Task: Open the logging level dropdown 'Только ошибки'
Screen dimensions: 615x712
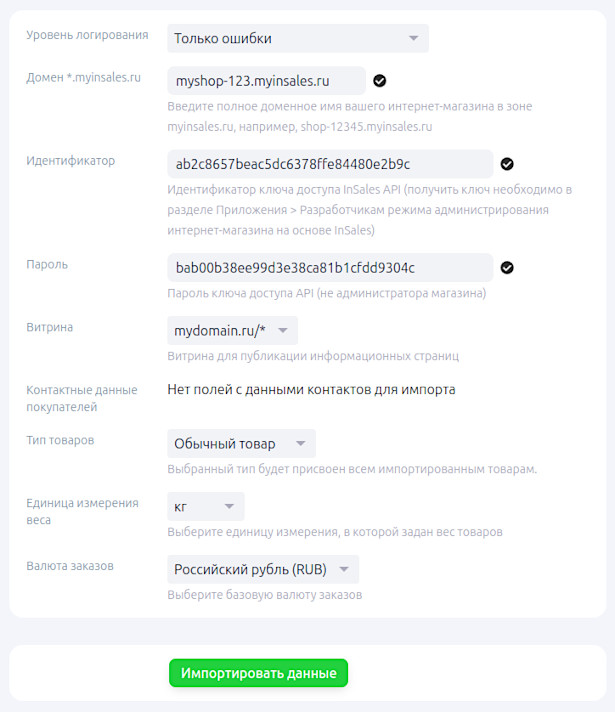Action: 297,39
